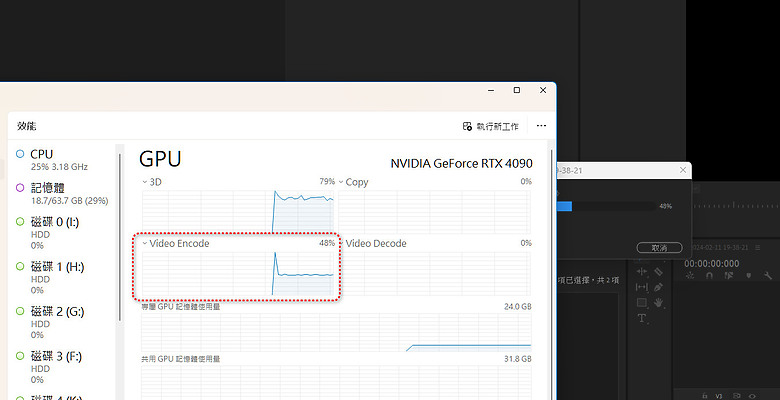Click the 48% Video Encode value

[x=327, y=243]
